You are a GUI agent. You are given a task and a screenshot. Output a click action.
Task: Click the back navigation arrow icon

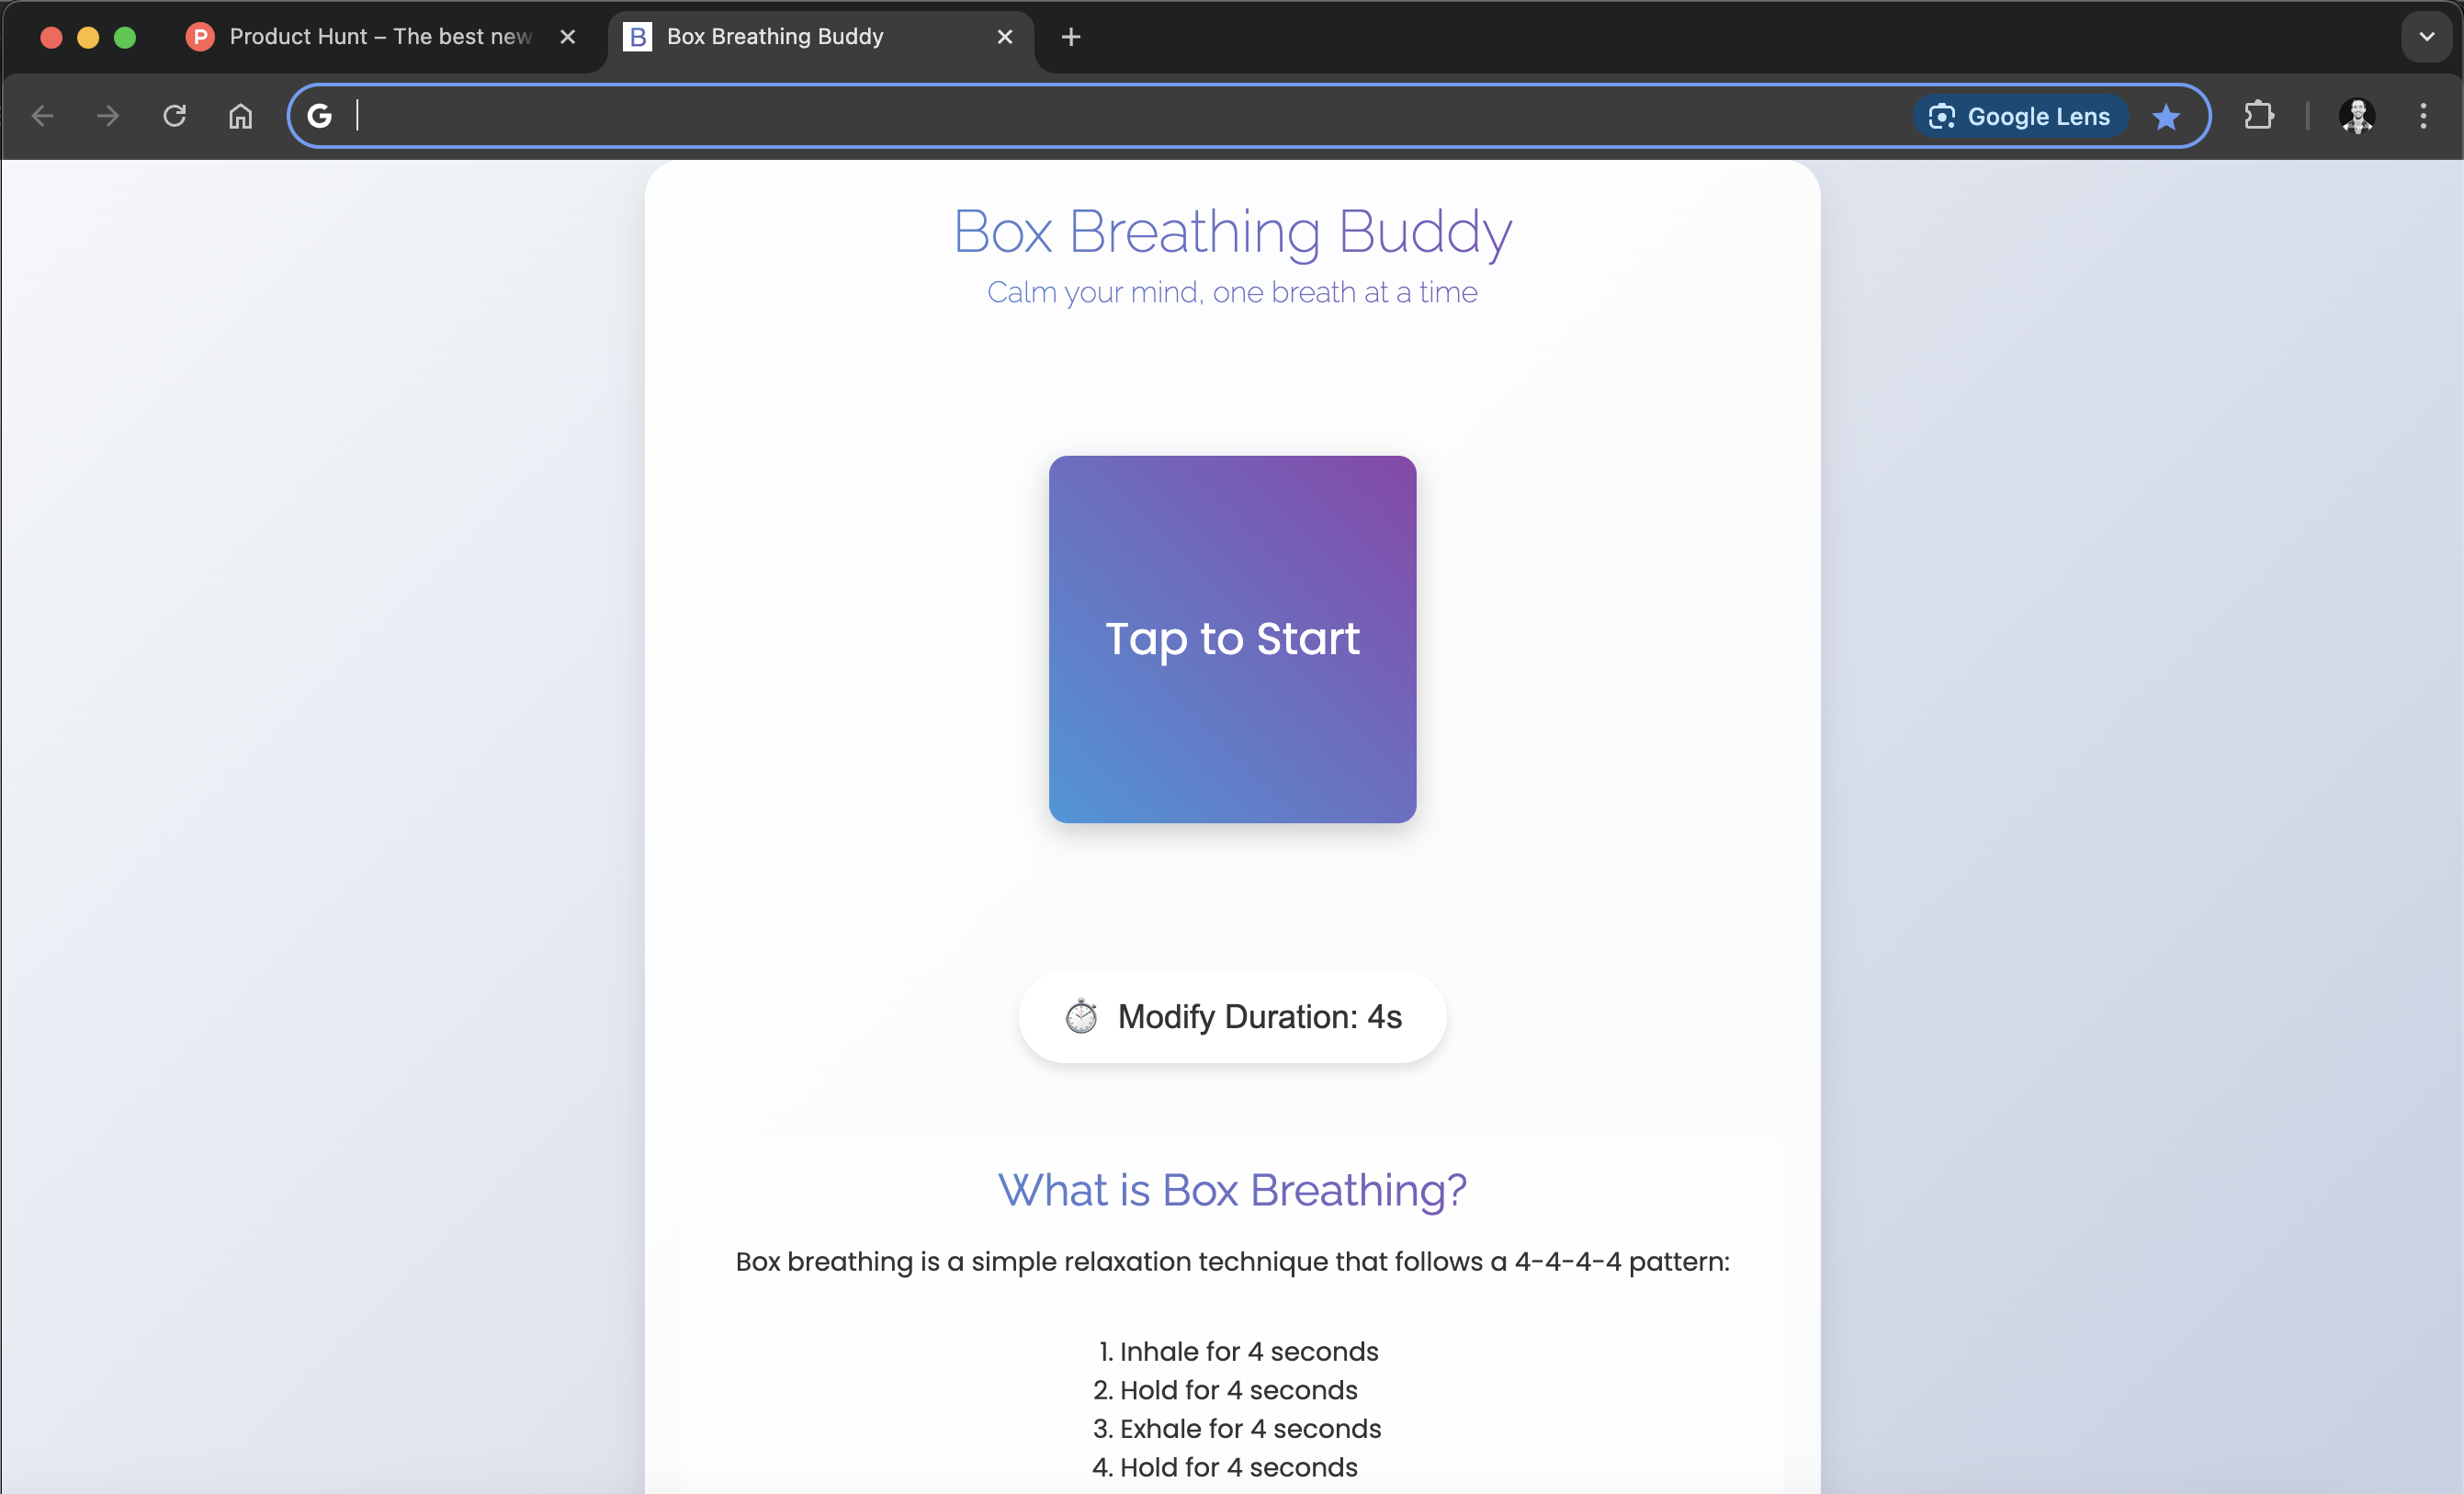pos(44,114)
